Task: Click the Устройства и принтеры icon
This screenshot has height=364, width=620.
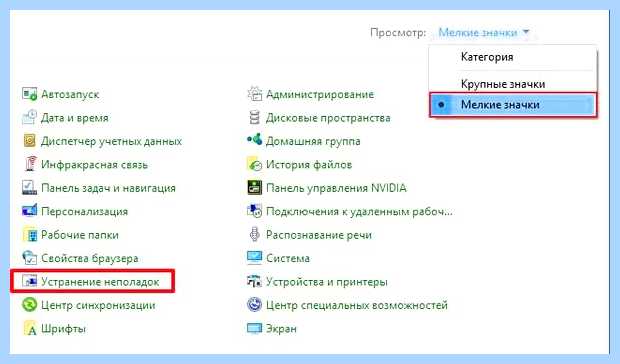Action: (x=255, y=281)
